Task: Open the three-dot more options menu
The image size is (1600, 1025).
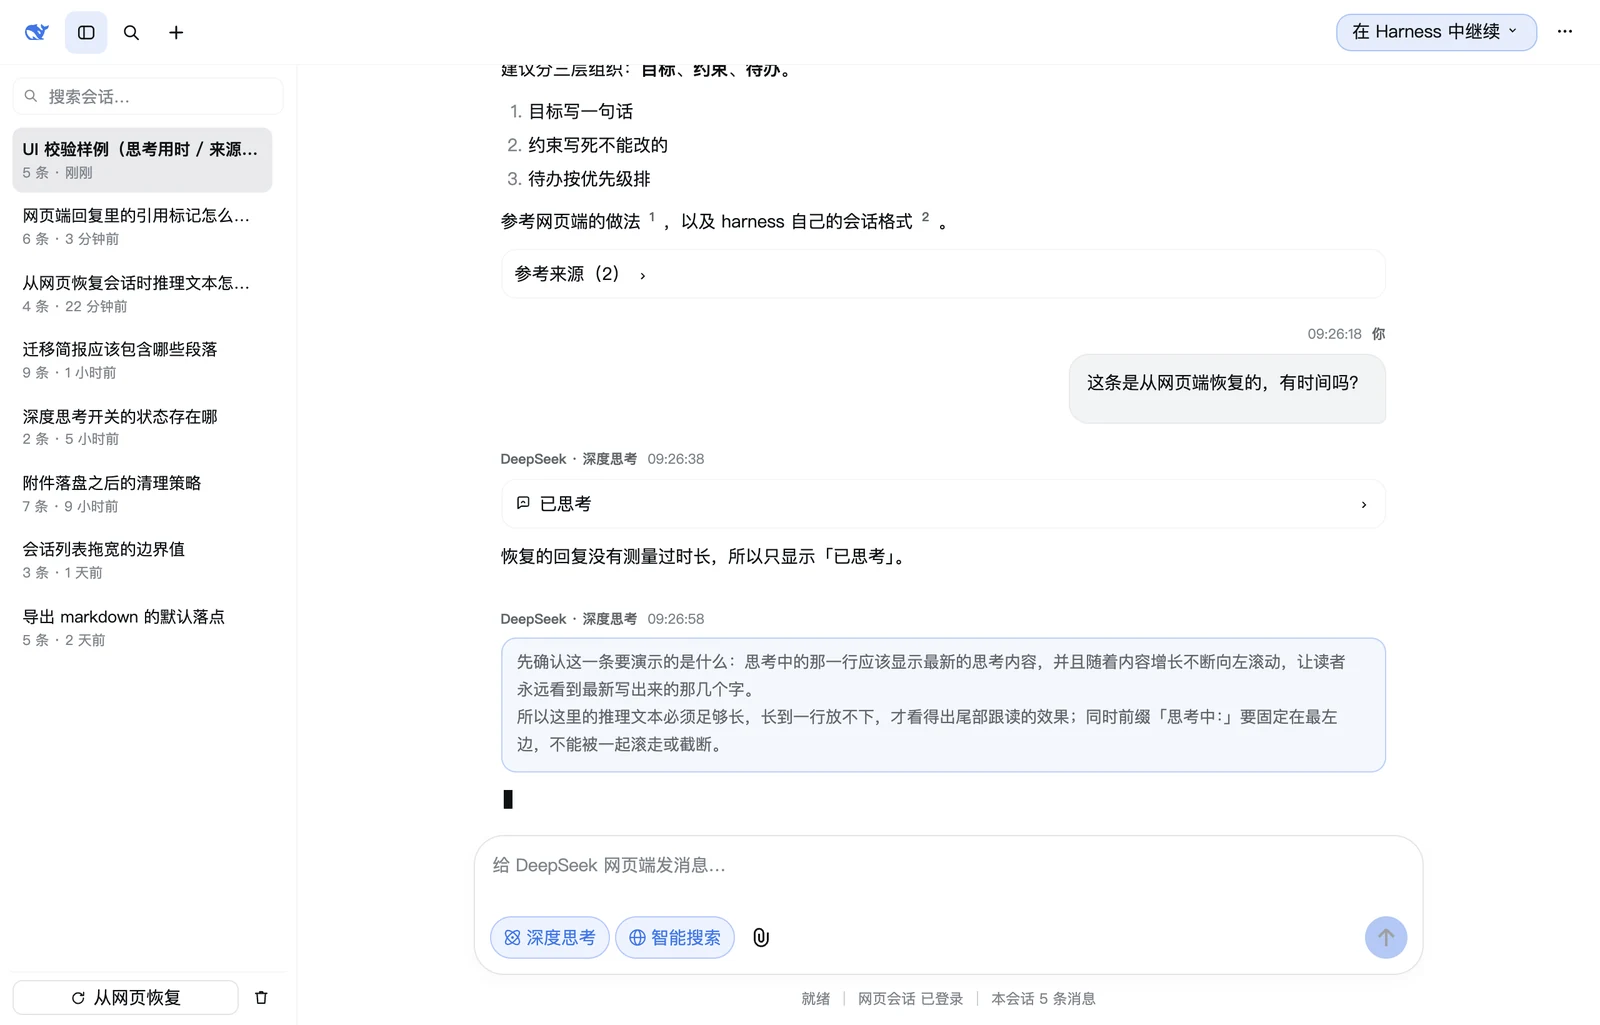Action: pyautogui.click(x=1565, y=32)
